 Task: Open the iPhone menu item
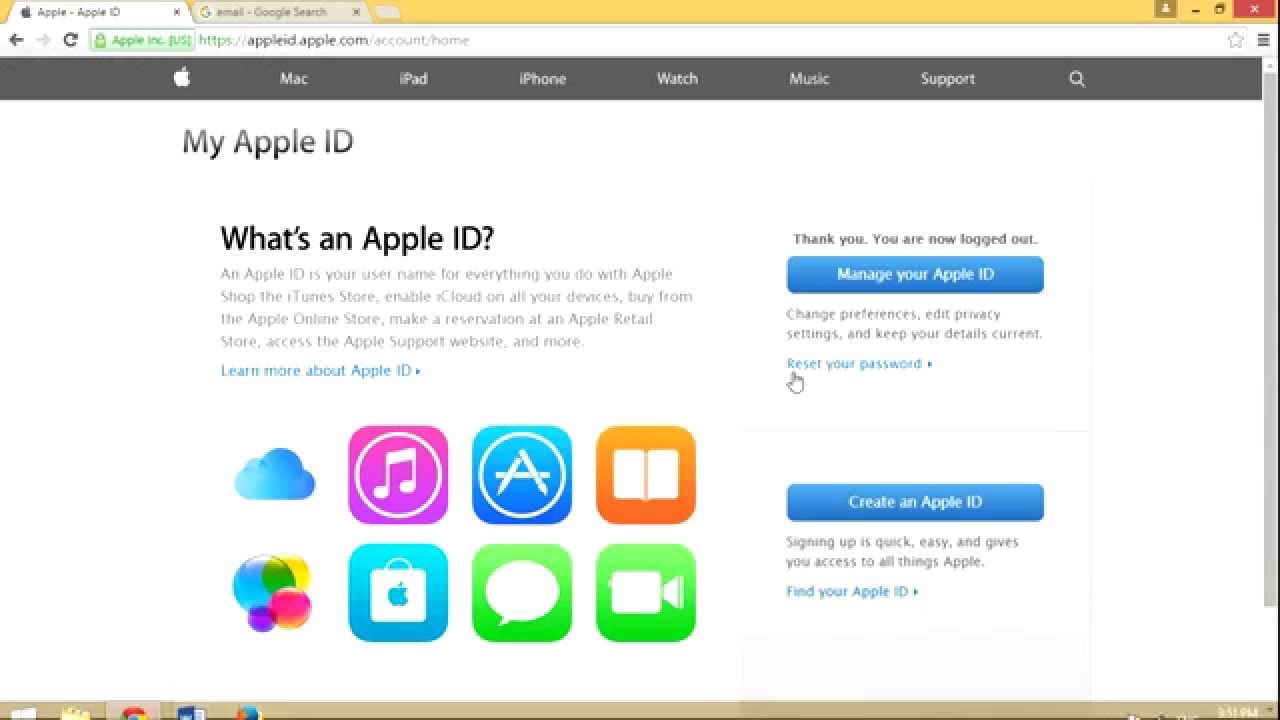[543, 79]
